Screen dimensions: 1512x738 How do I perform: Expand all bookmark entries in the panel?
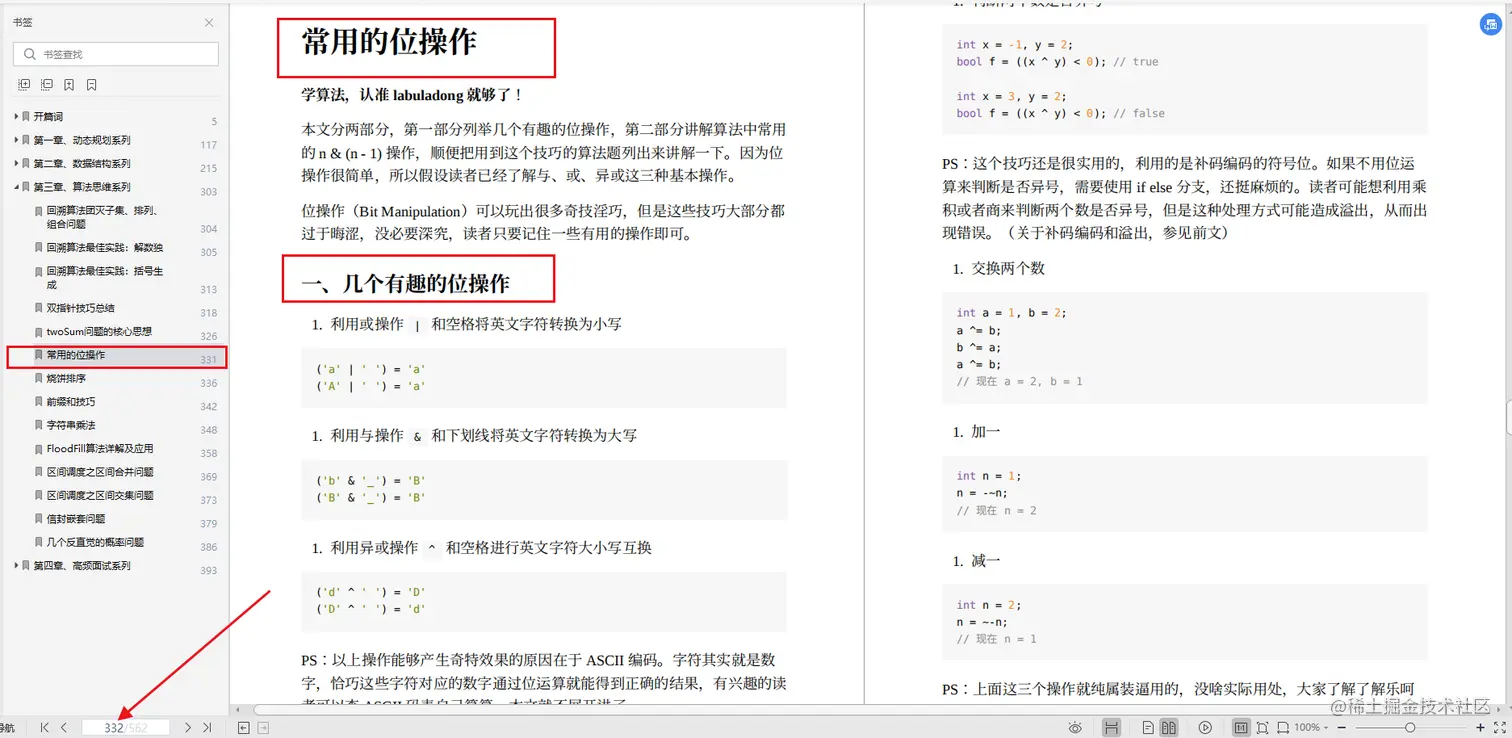(x=24, y=84)
